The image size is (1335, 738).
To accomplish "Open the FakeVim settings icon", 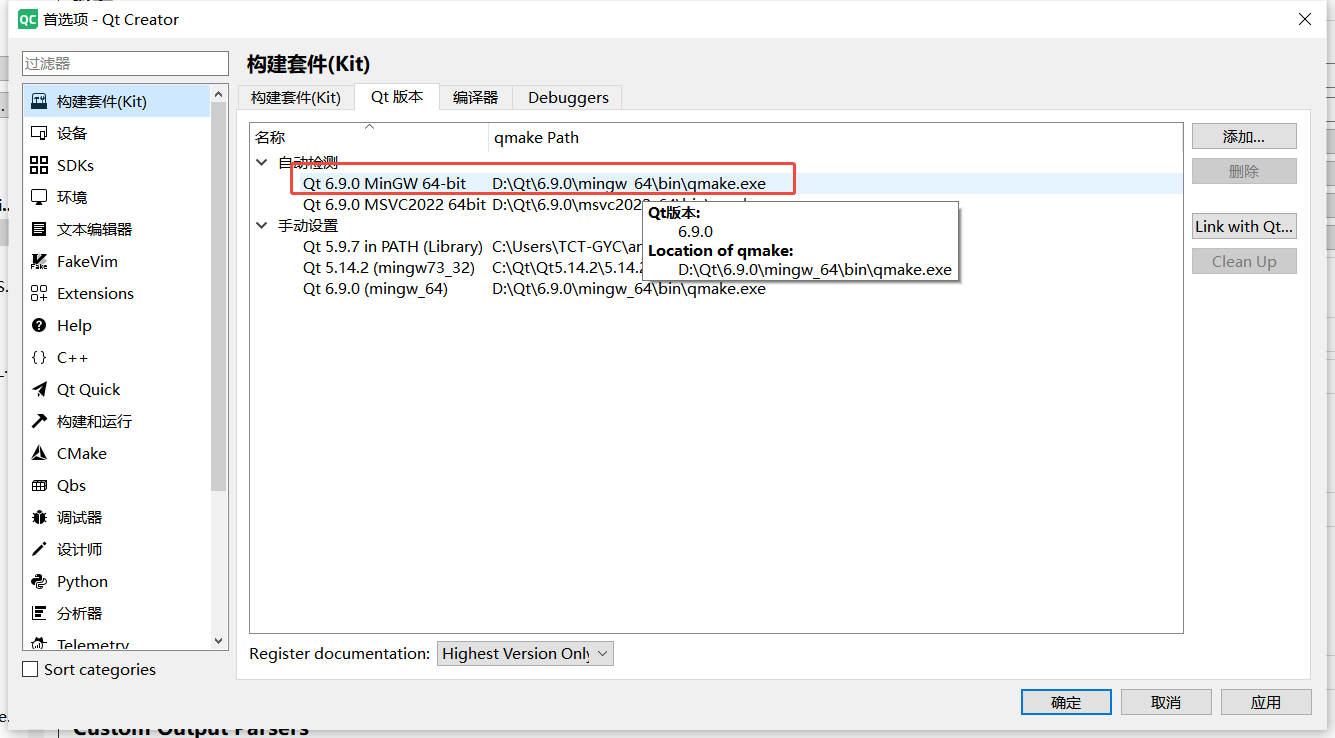I will (39, 261).
